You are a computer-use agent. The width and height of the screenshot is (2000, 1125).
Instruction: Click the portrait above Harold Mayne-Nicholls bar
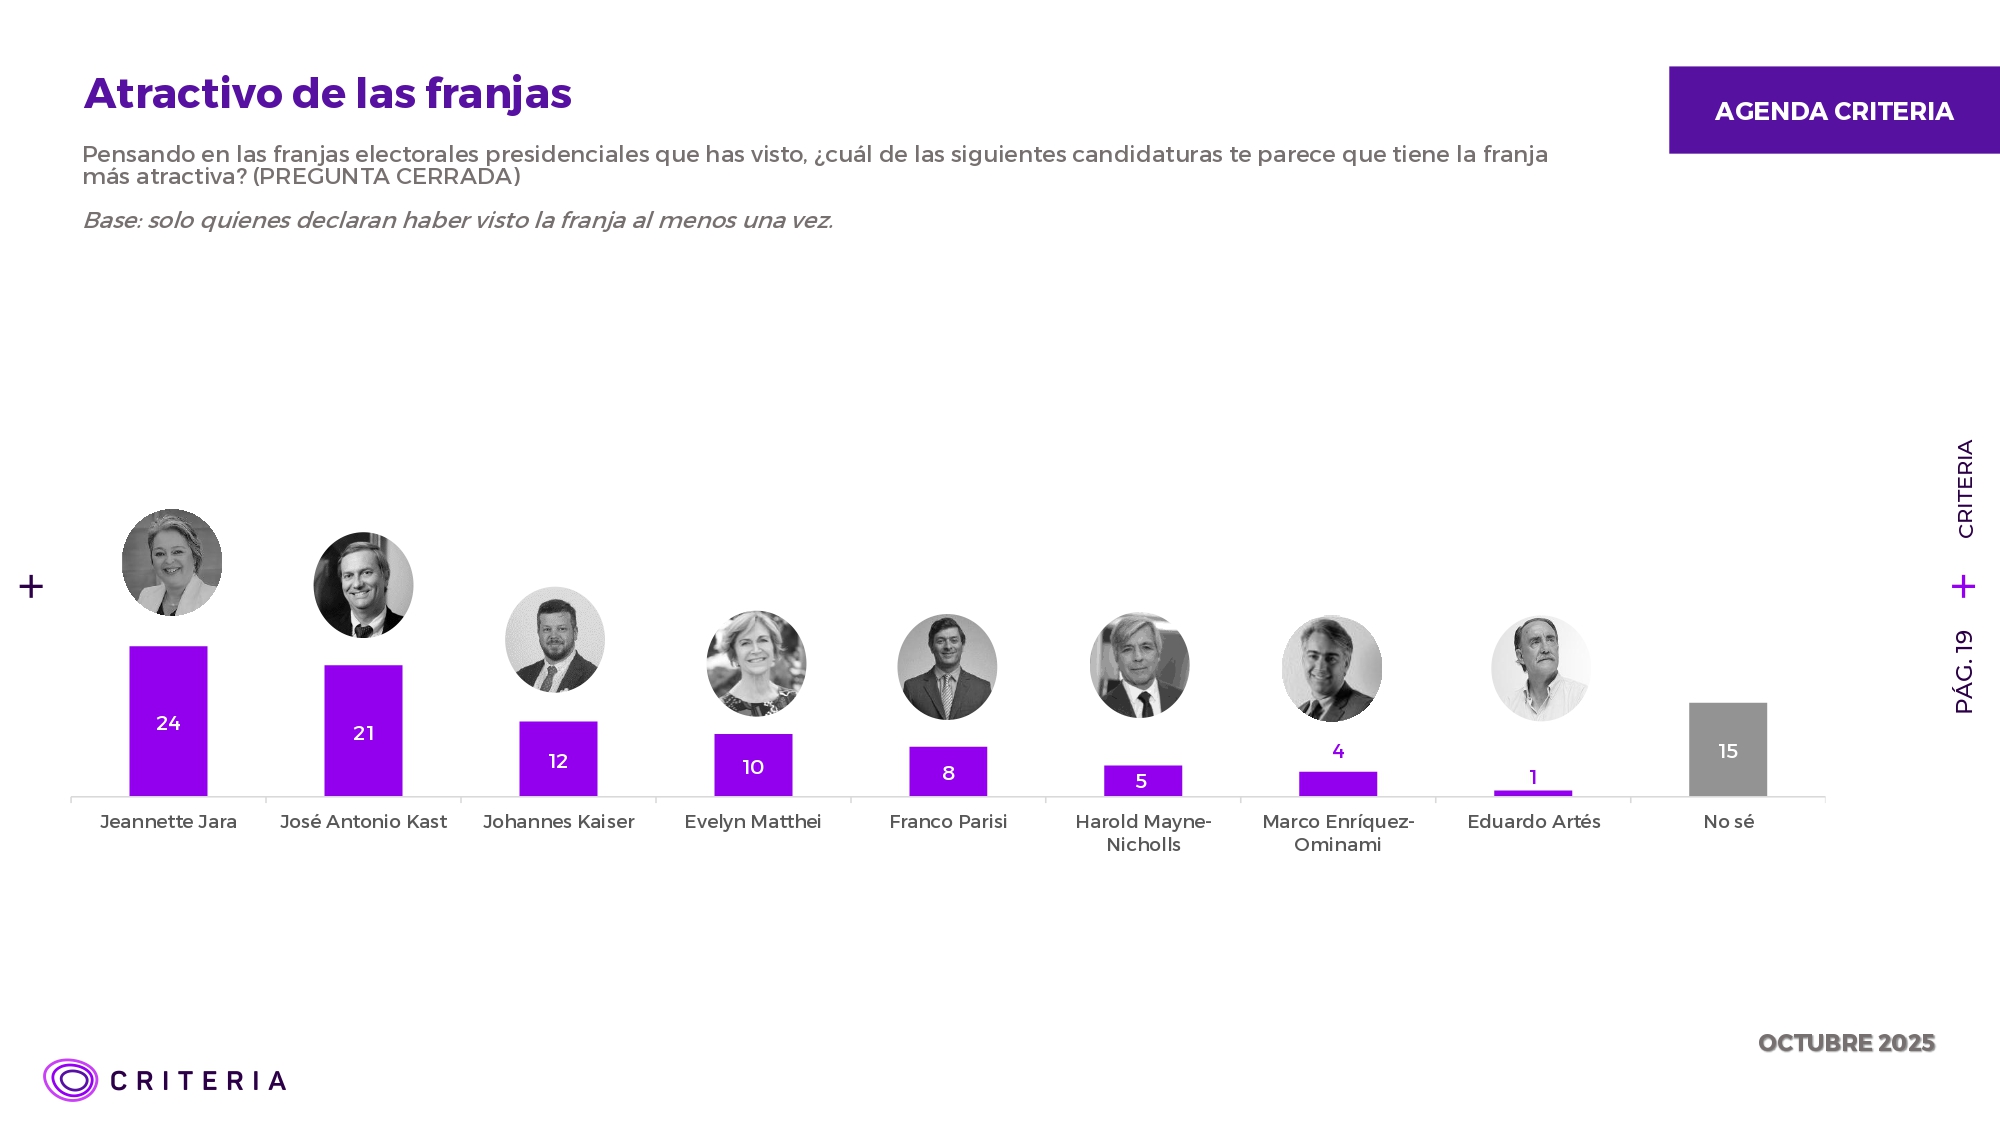(x=1139, y=665)
